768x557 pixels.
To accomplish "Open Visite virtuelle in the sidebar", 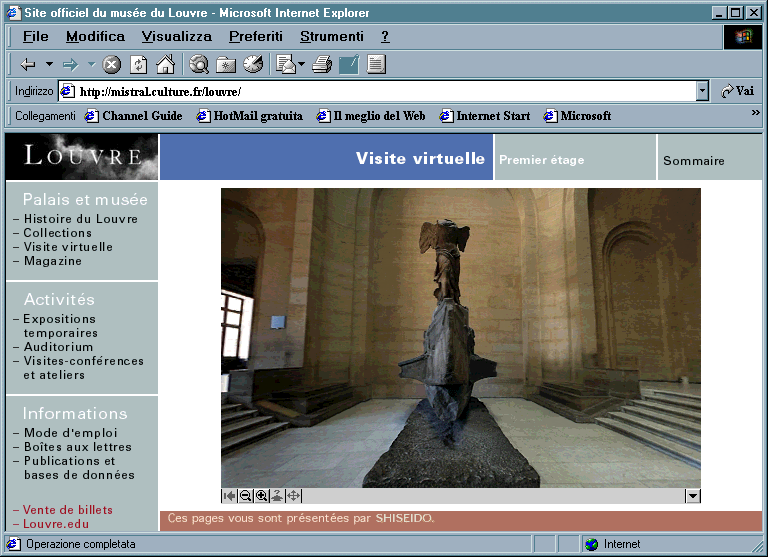I will point(68,247).
